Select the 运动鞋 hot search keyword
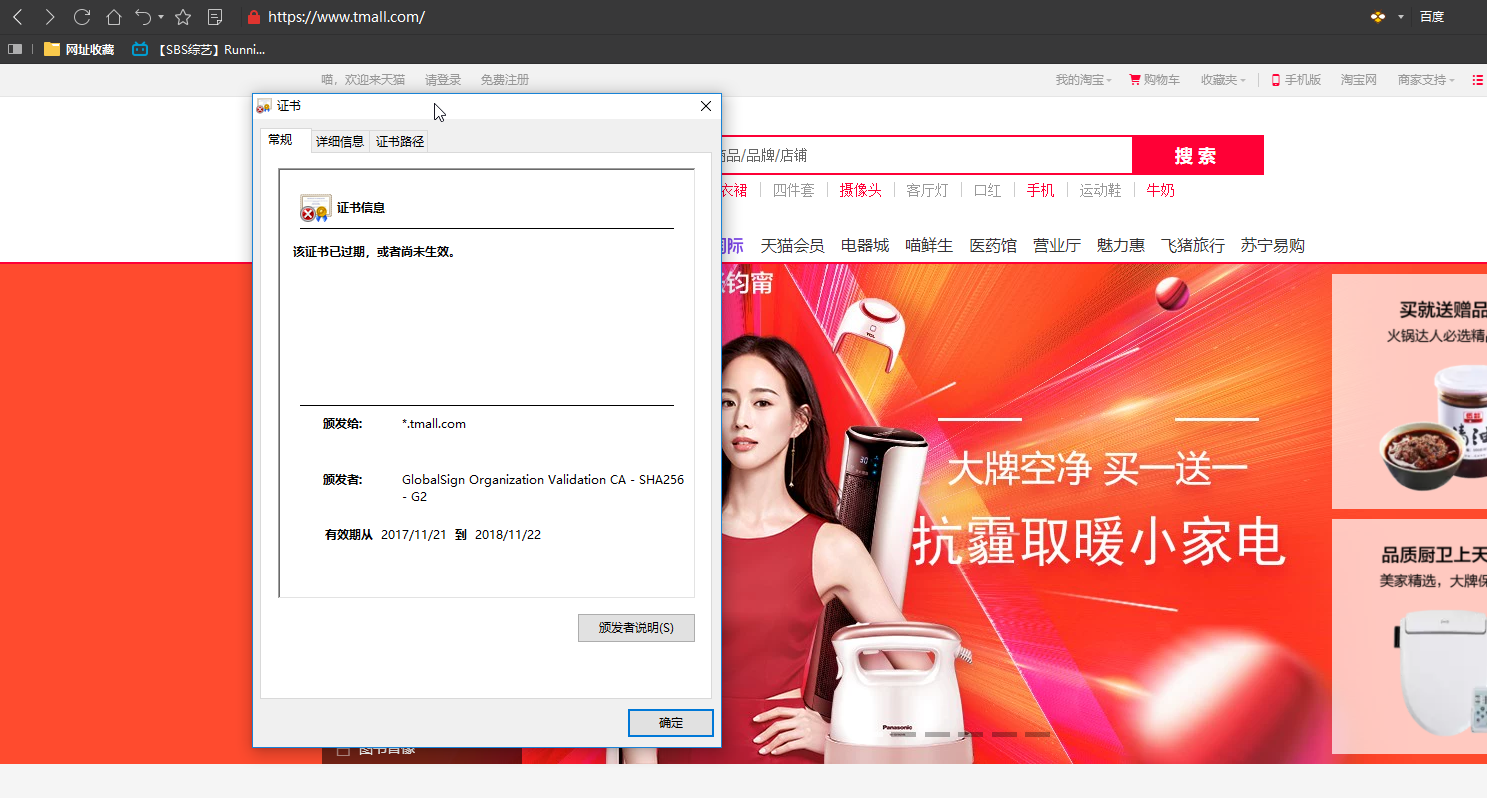 [x=1100, y=190]
